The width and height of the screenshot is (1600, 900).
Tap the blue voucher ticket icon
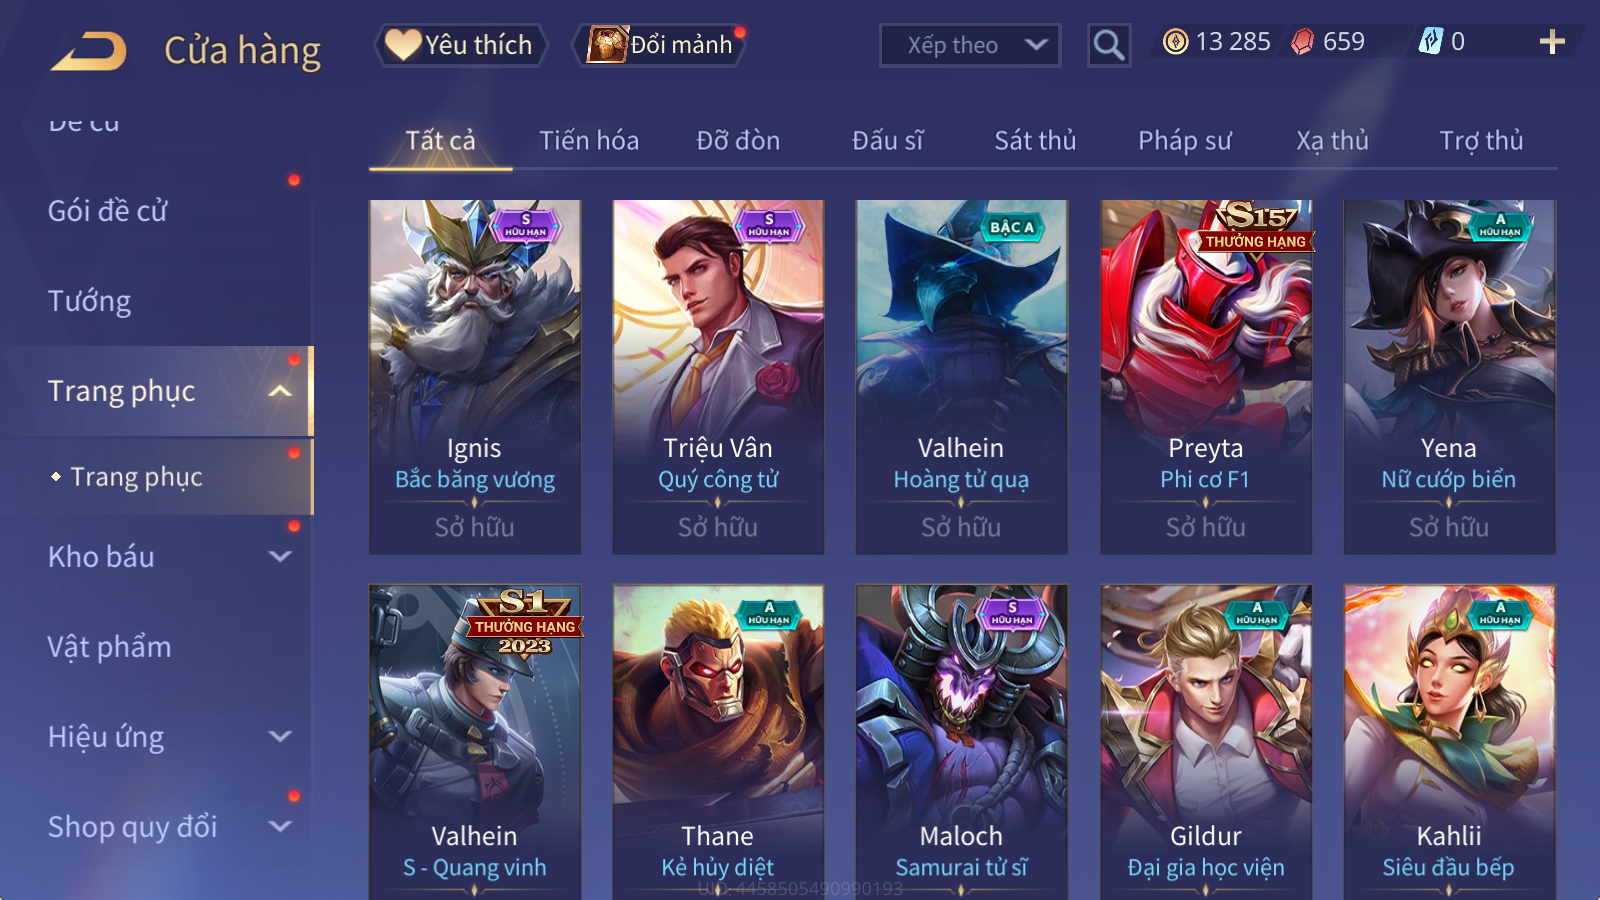[1431, 41]
